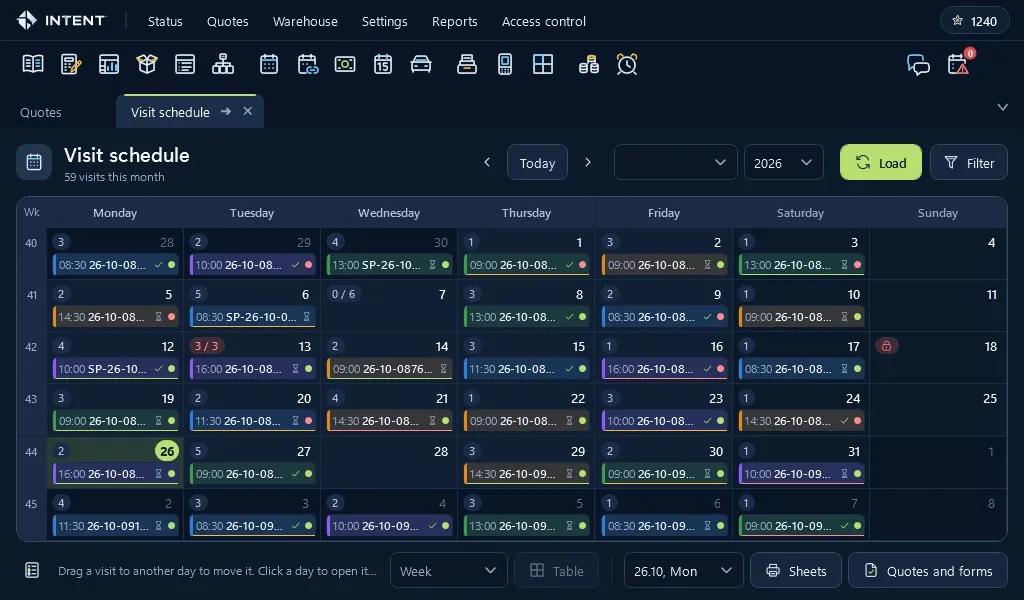The height and width of the screenshot is (600, 1024).
Task: Click the alarm clock toolbar icon
Action: click(627, 64)
